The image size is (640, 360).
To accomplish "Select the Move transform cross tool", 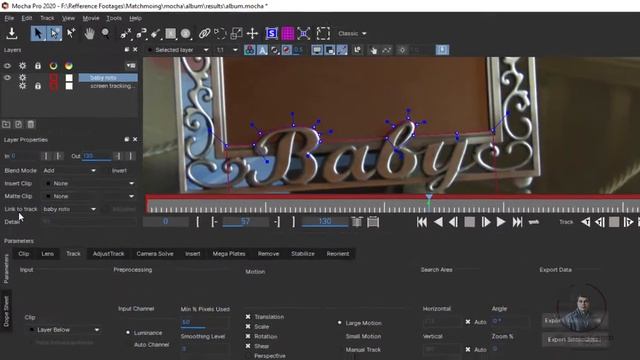I will [x=252, y=33].
